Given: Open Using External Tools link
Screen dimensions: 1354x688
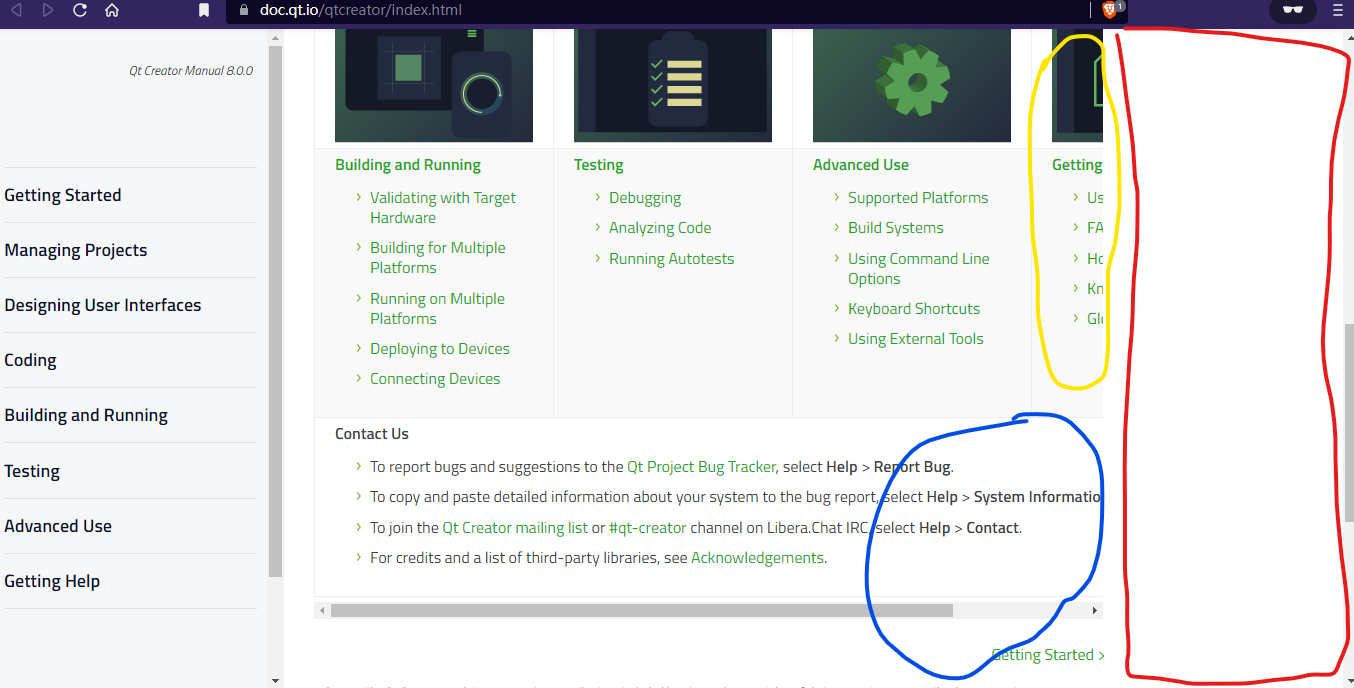Looking at the screenshot, I should pos(916,339).
